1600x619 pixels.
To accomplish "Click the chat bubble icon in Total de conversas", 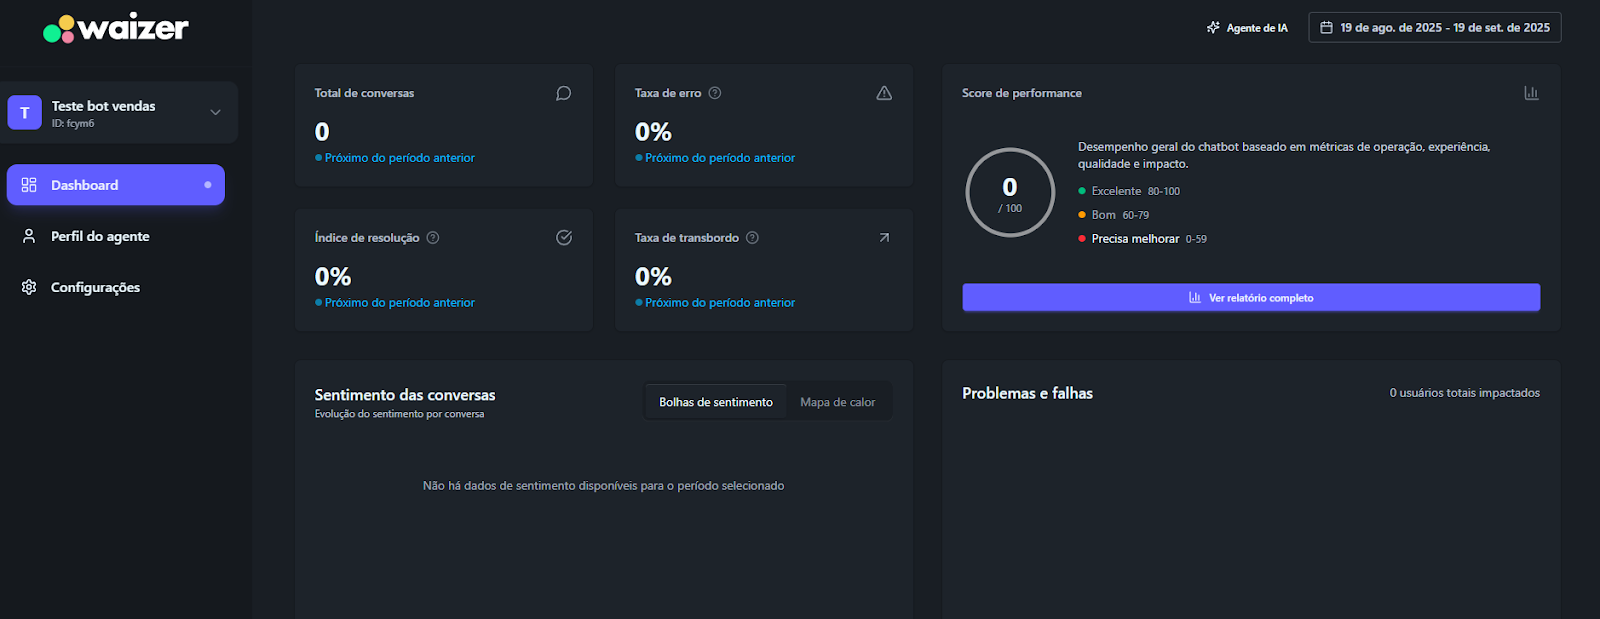I will (564, 93).
